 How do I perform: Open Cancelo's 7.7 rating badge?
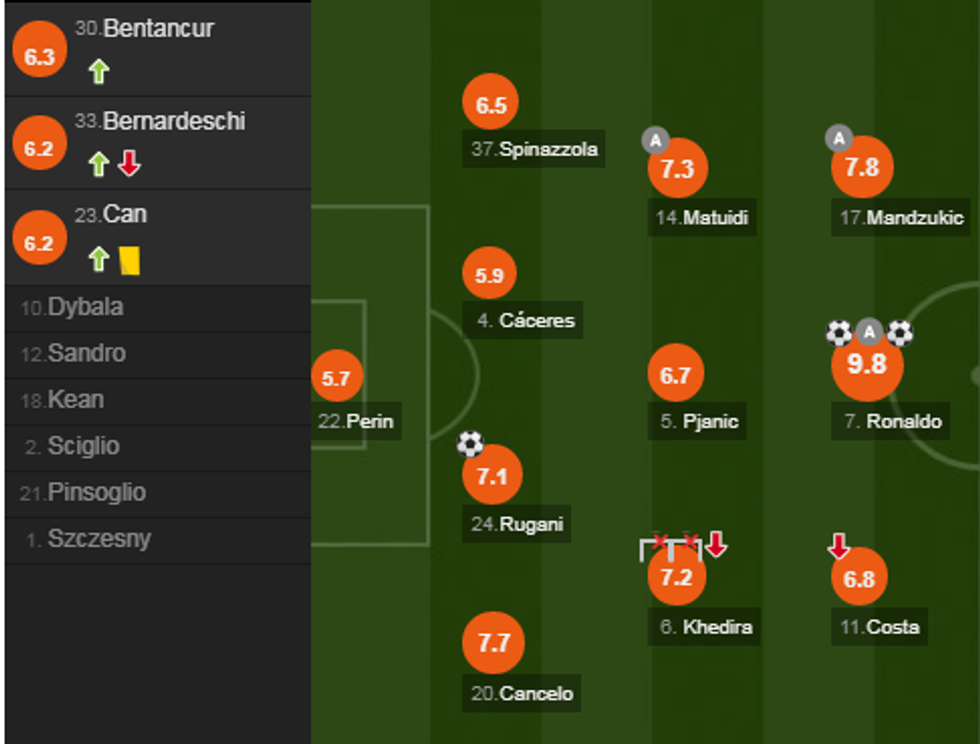coord(494,643)
